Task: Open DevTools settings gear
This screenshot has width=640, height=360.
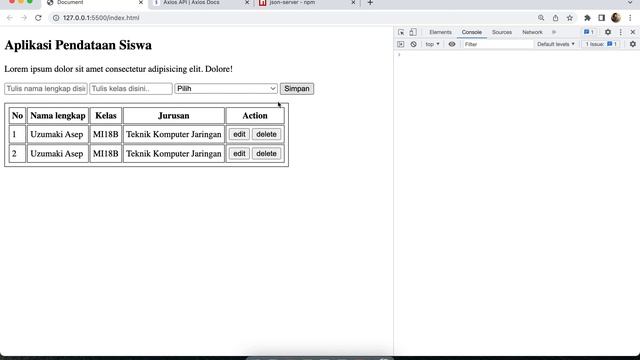Action: (x=608, y=32)
